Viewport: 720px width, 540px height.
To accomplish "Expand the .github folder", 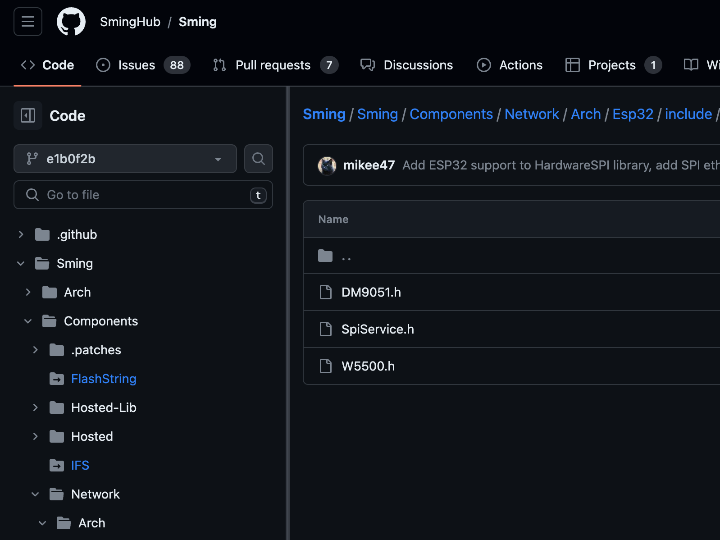I will 21,235.
